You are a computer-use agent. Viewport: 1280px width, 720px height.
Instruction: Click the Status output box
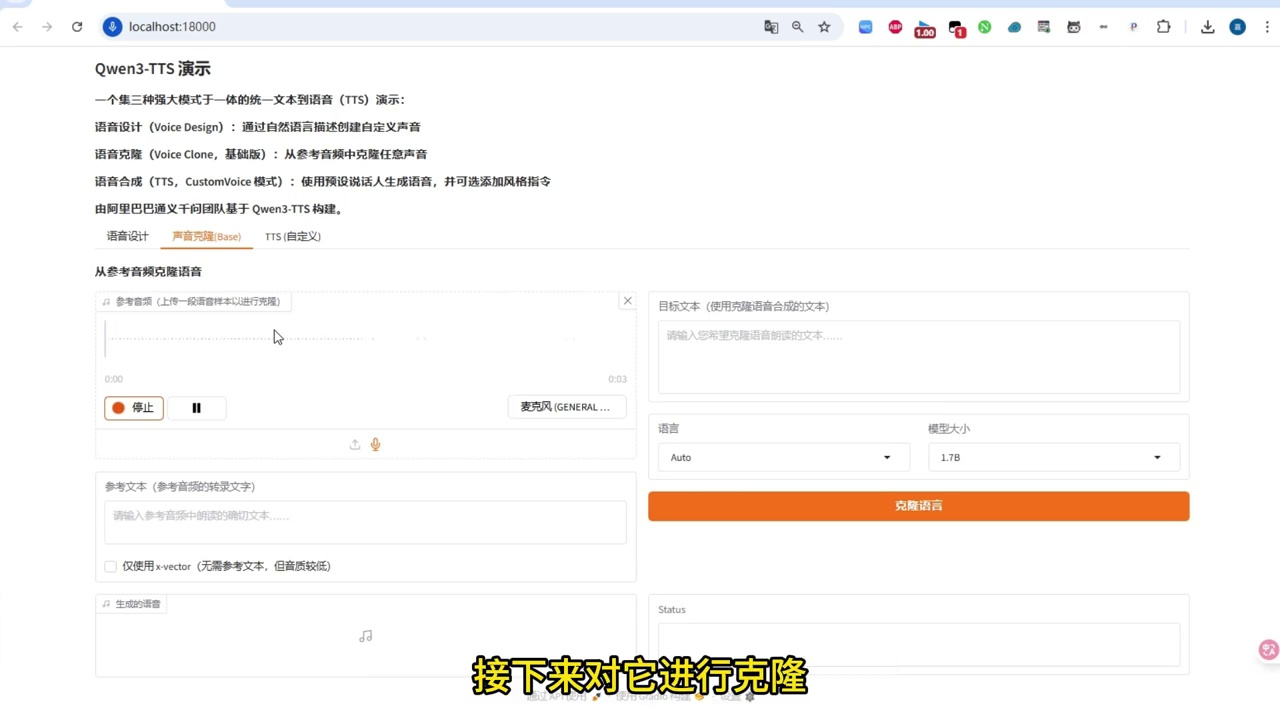click(x=919, y=645)
